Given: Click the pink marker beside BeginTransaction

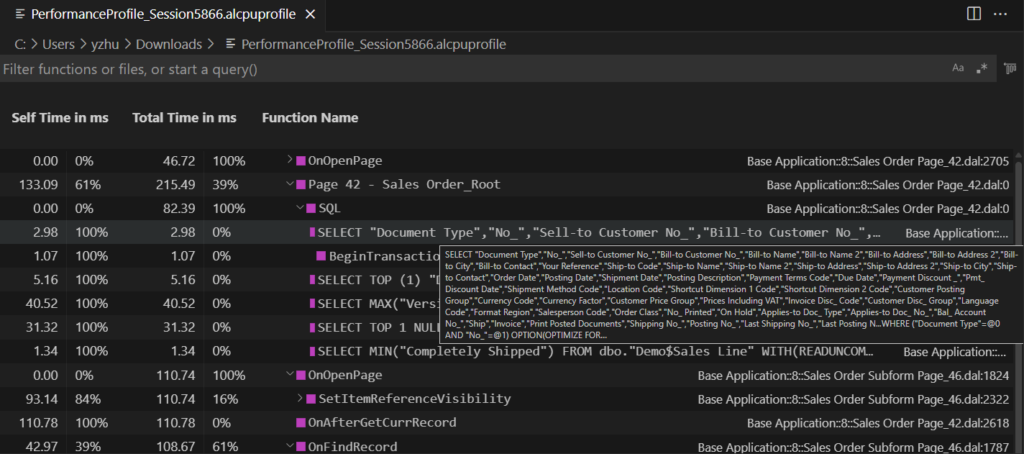Looking at the screenshot, I should pyautogui.click(x=321, y=256).
